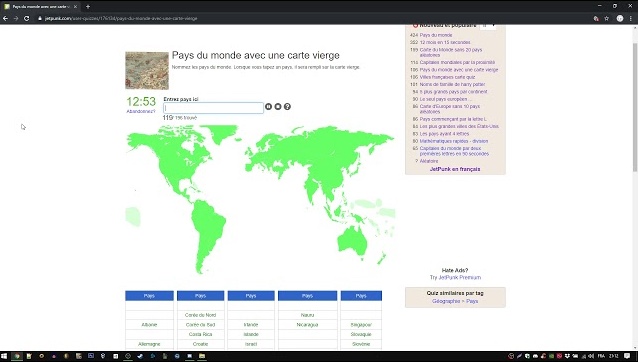This screenshot has height=362, width=638.
Task: Open the help question mark icon
Action: tap(287, 107)
